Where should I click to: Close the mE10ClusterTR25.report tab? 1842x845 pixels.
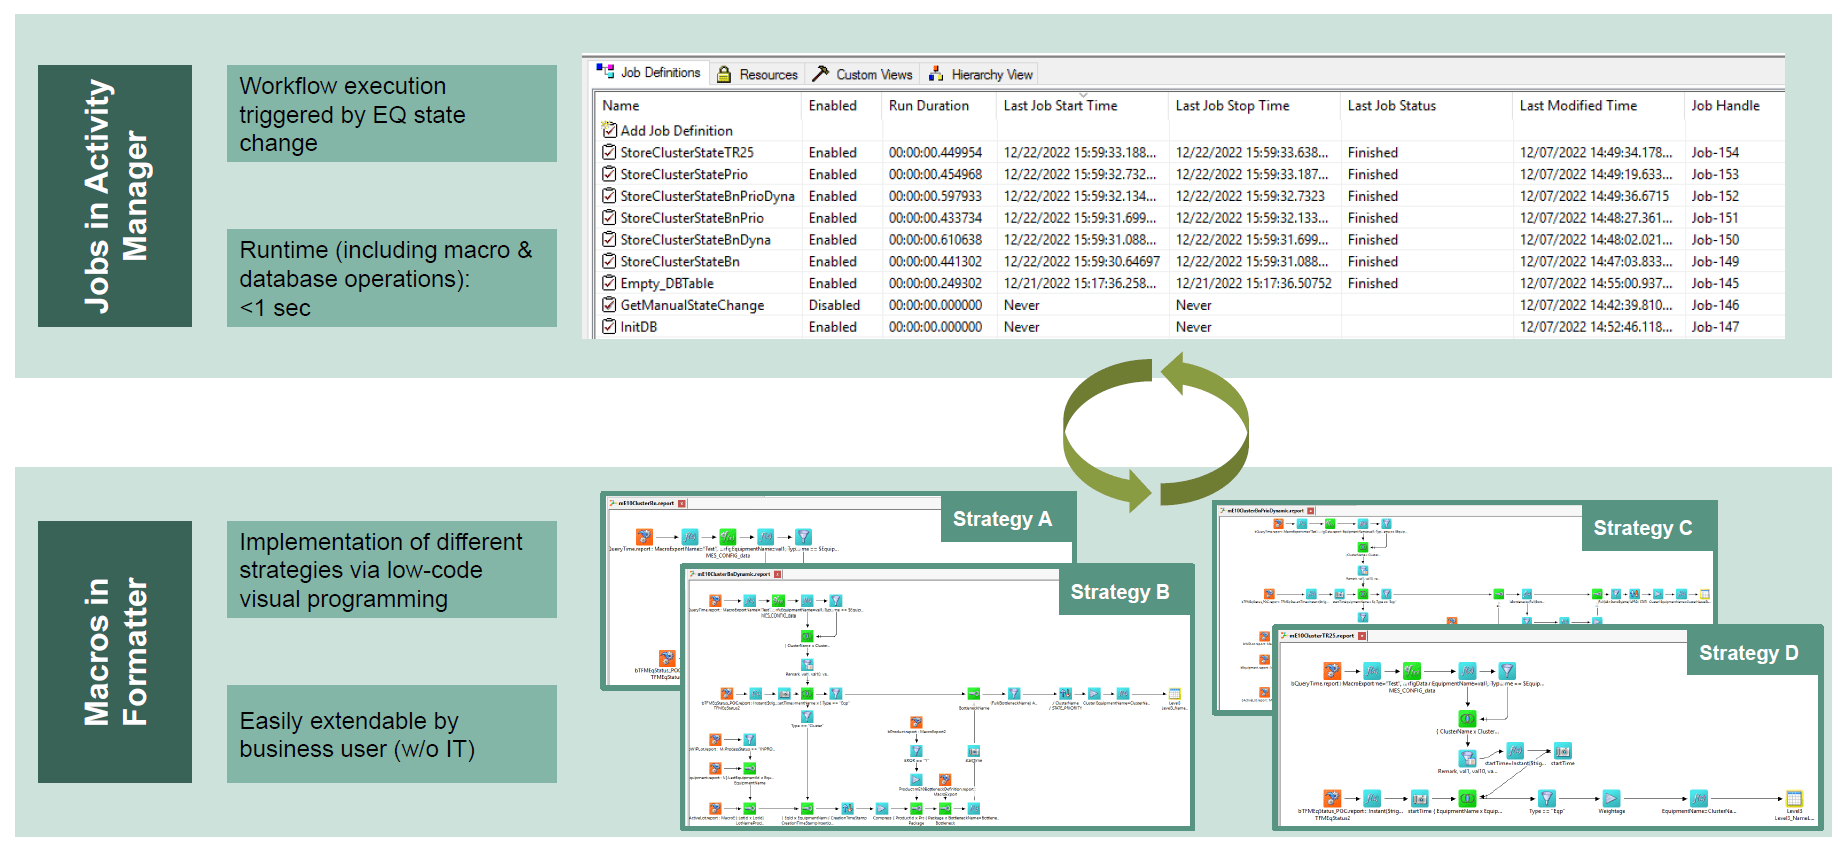[1362, 636]
